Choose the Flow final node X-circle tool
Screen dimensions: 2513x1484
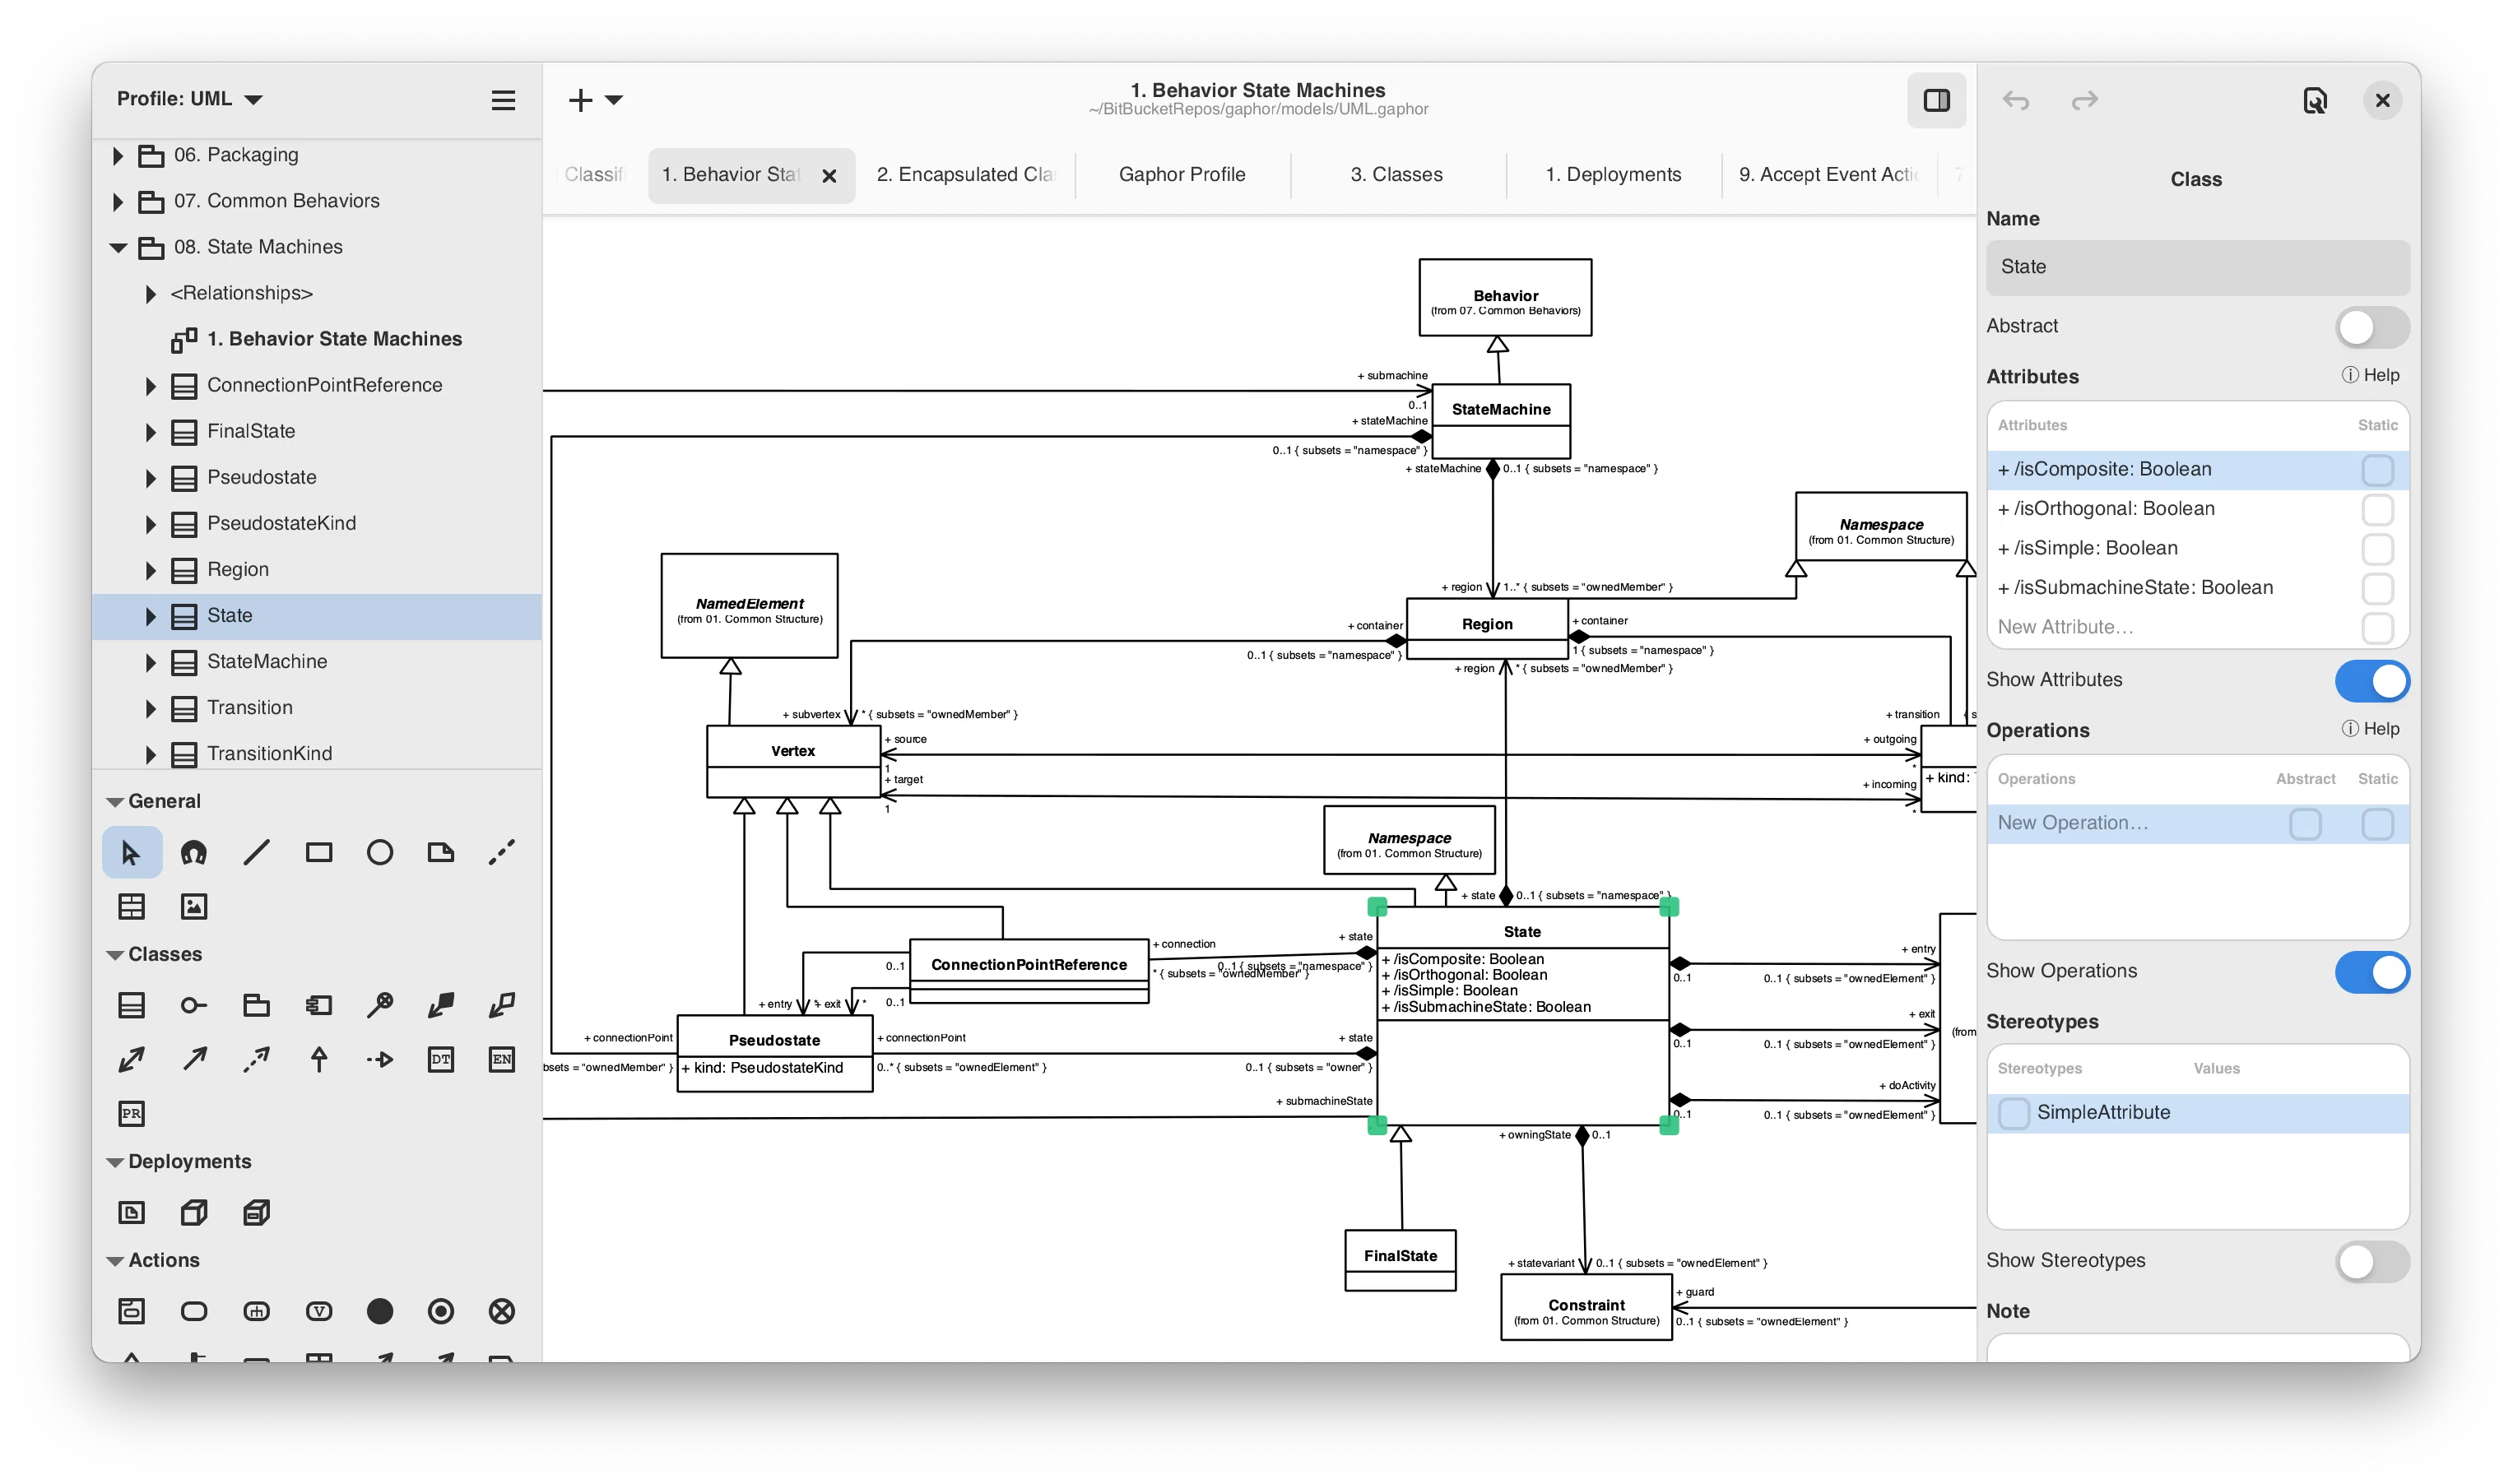(502, 1311)
